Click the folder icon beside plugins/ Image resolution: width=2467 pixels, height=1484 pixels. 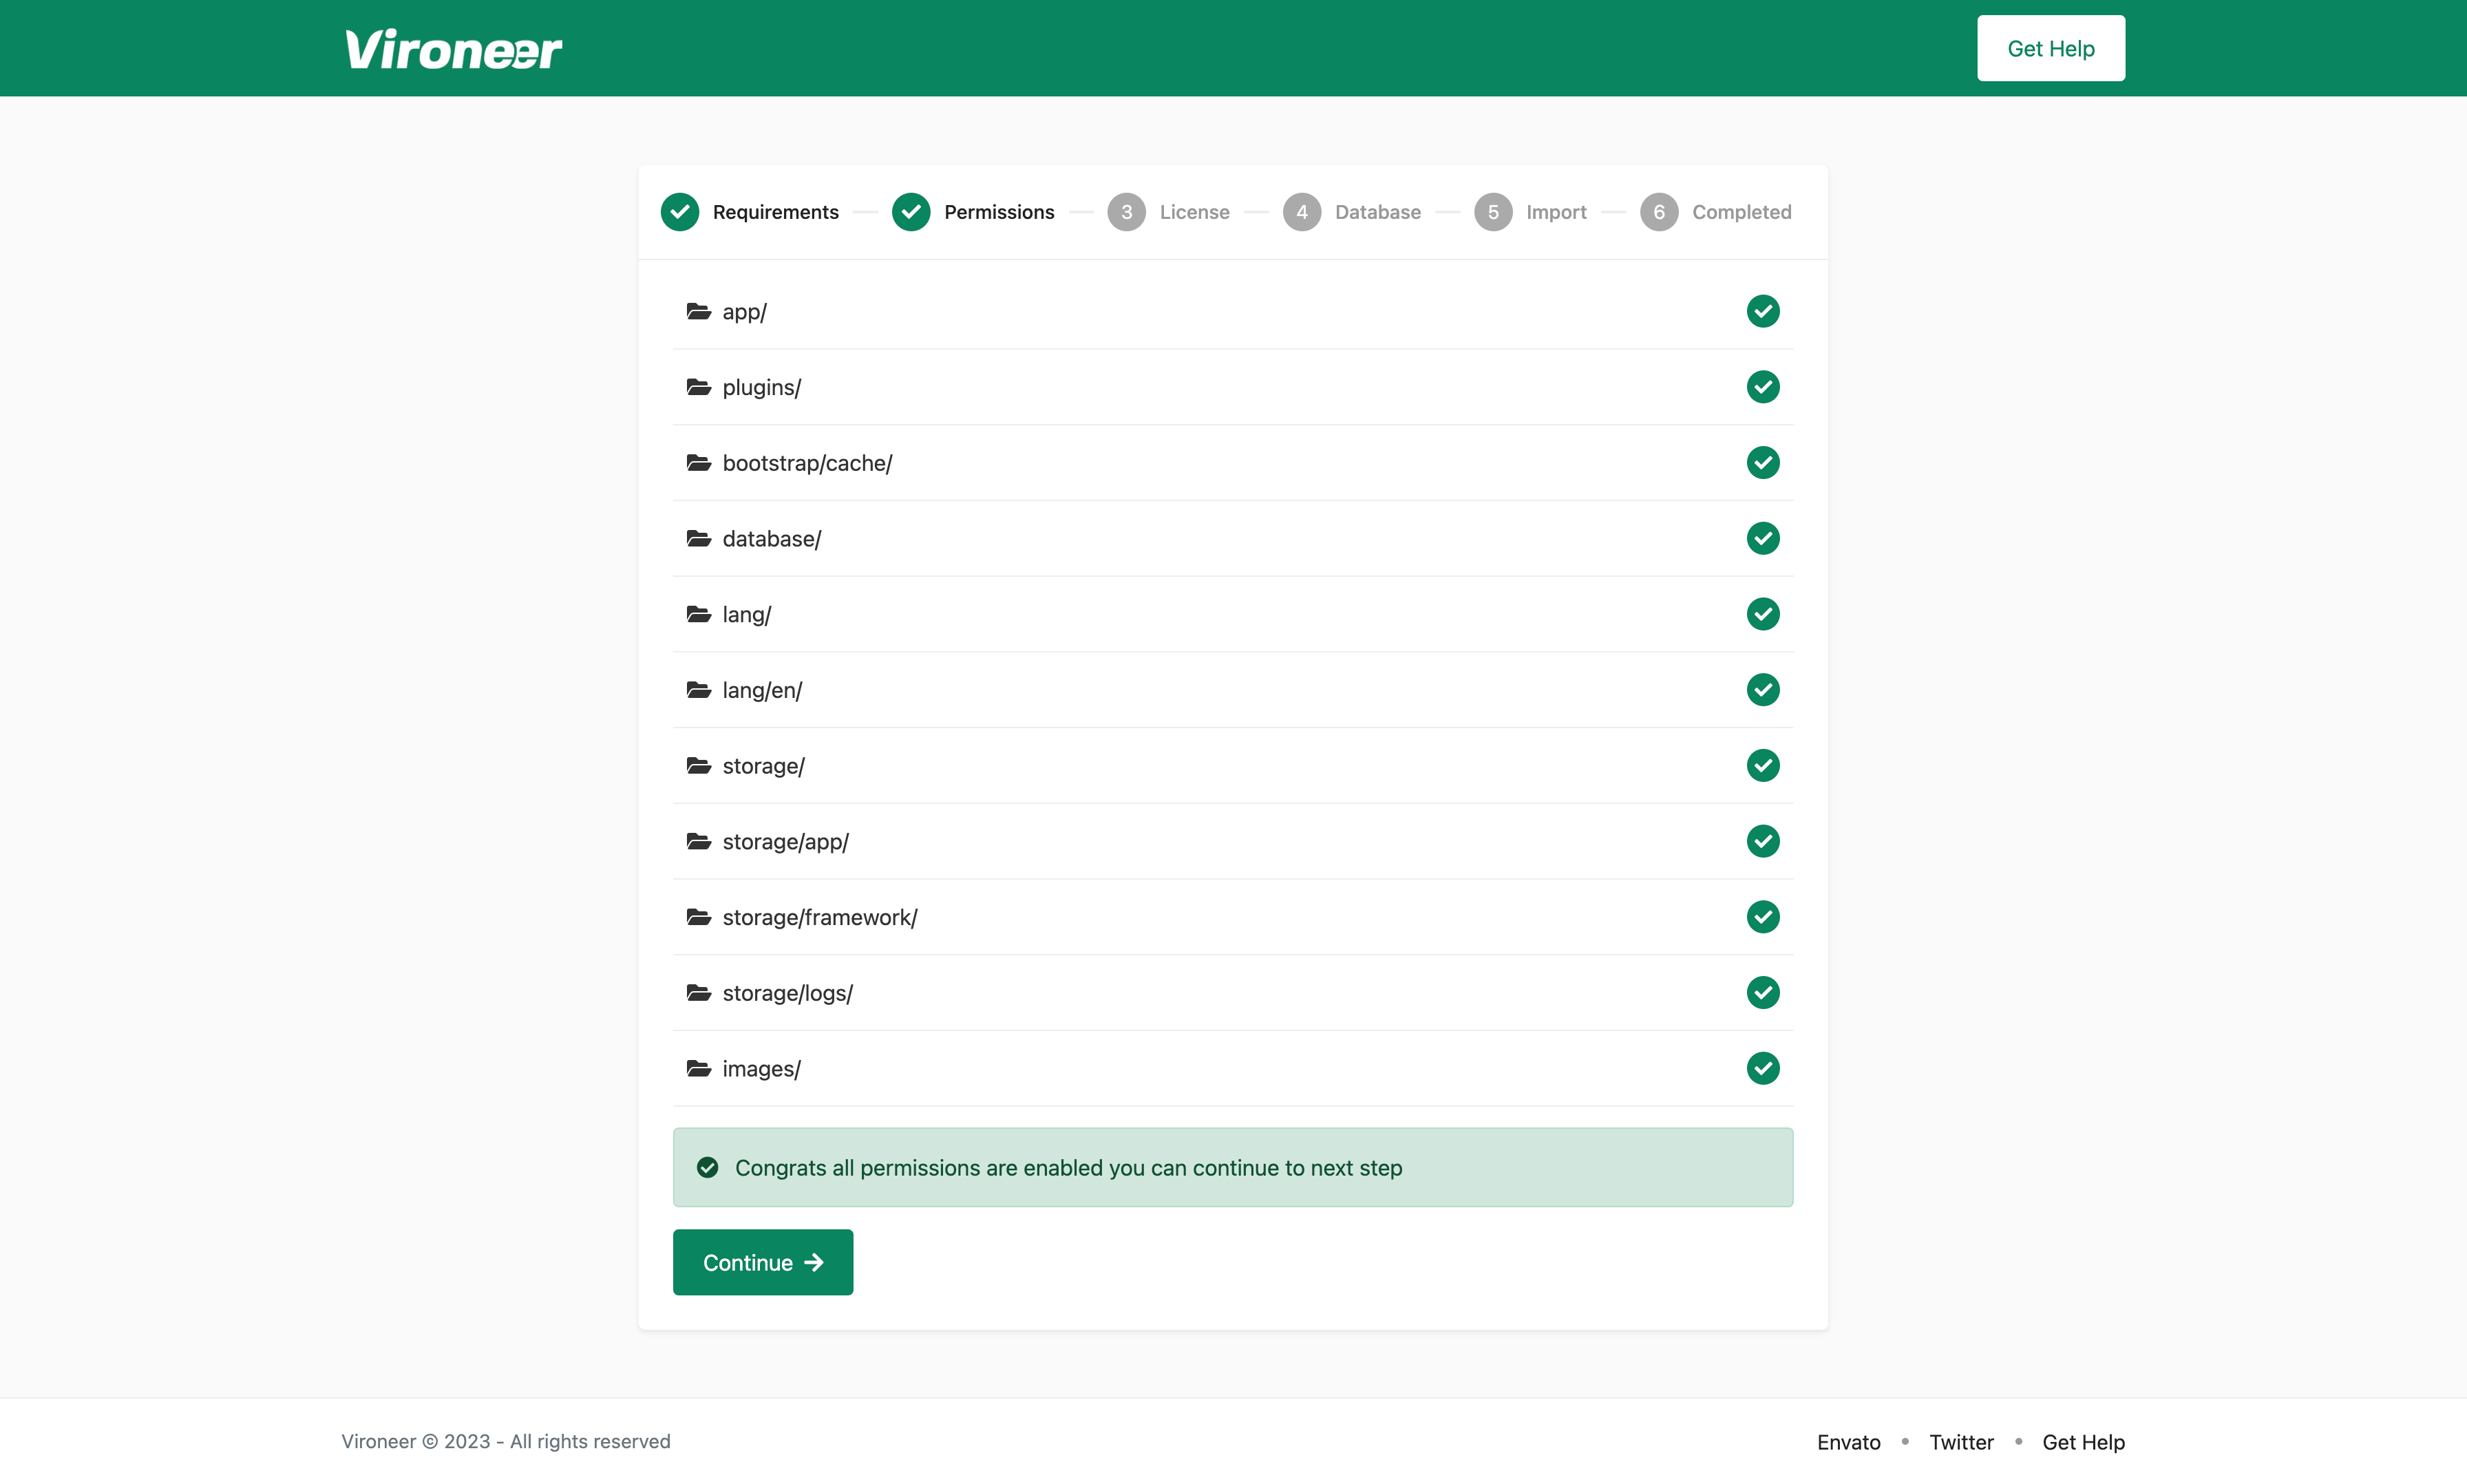(698, 387)
